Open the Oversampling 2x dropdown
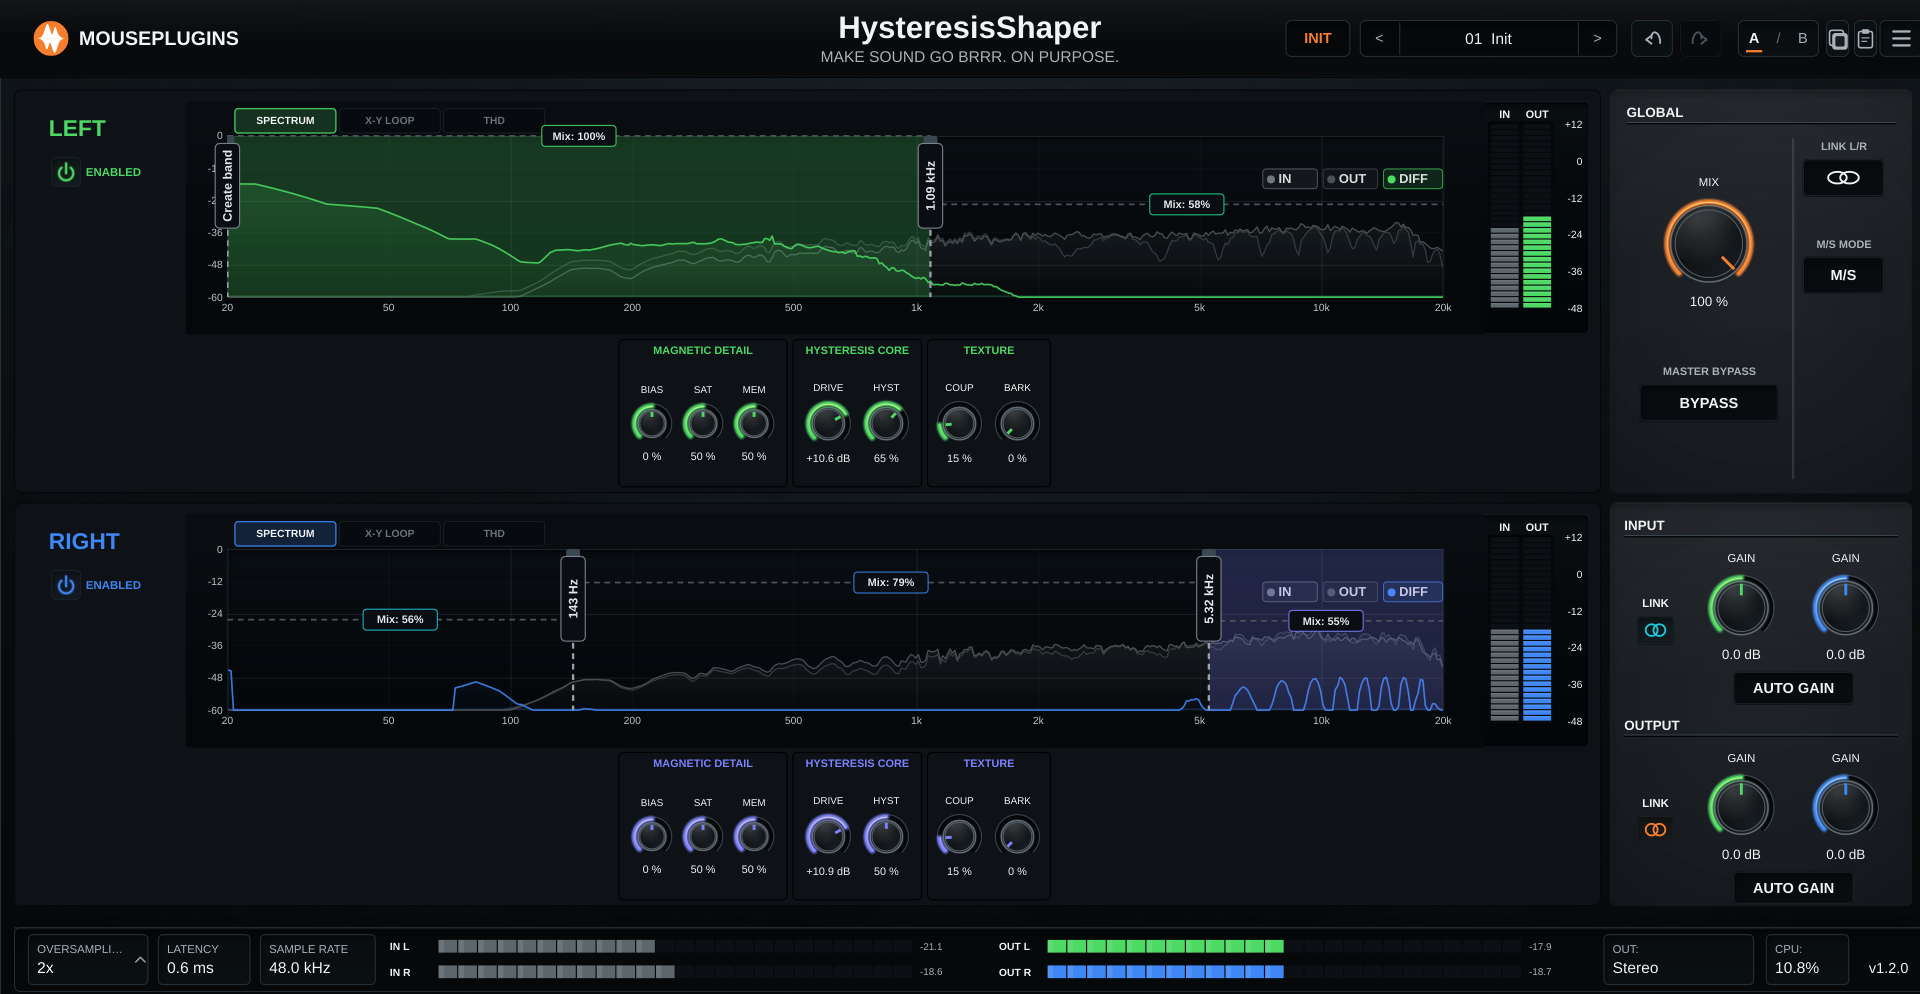The height and width of the screenshot is (994, 1920). pyautogui.click(x=88, y=959)
